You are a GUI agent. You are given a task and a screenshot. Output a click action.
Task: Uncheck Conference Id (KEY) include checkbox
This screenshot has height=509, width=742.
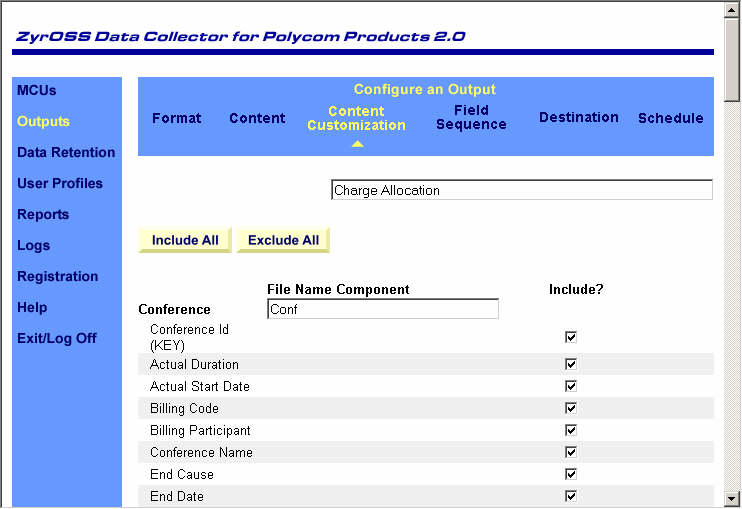[x=571, y=337]
